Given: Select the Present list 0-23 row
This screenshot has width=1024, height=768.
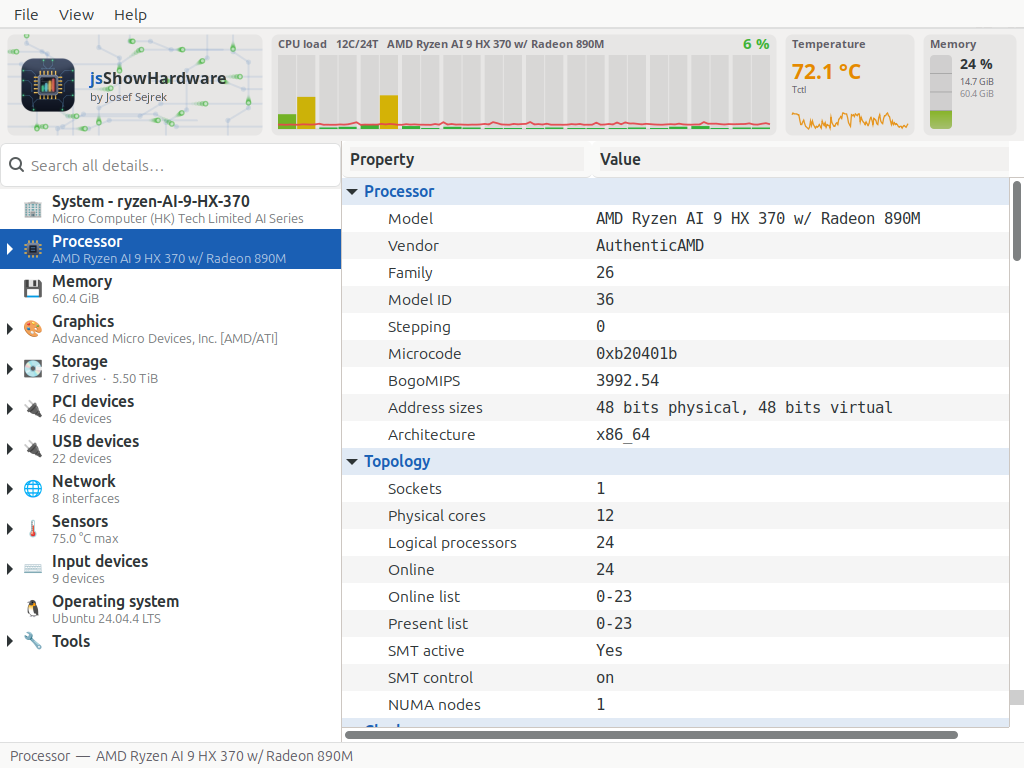Looking at the screenshot, I should 675,624.
